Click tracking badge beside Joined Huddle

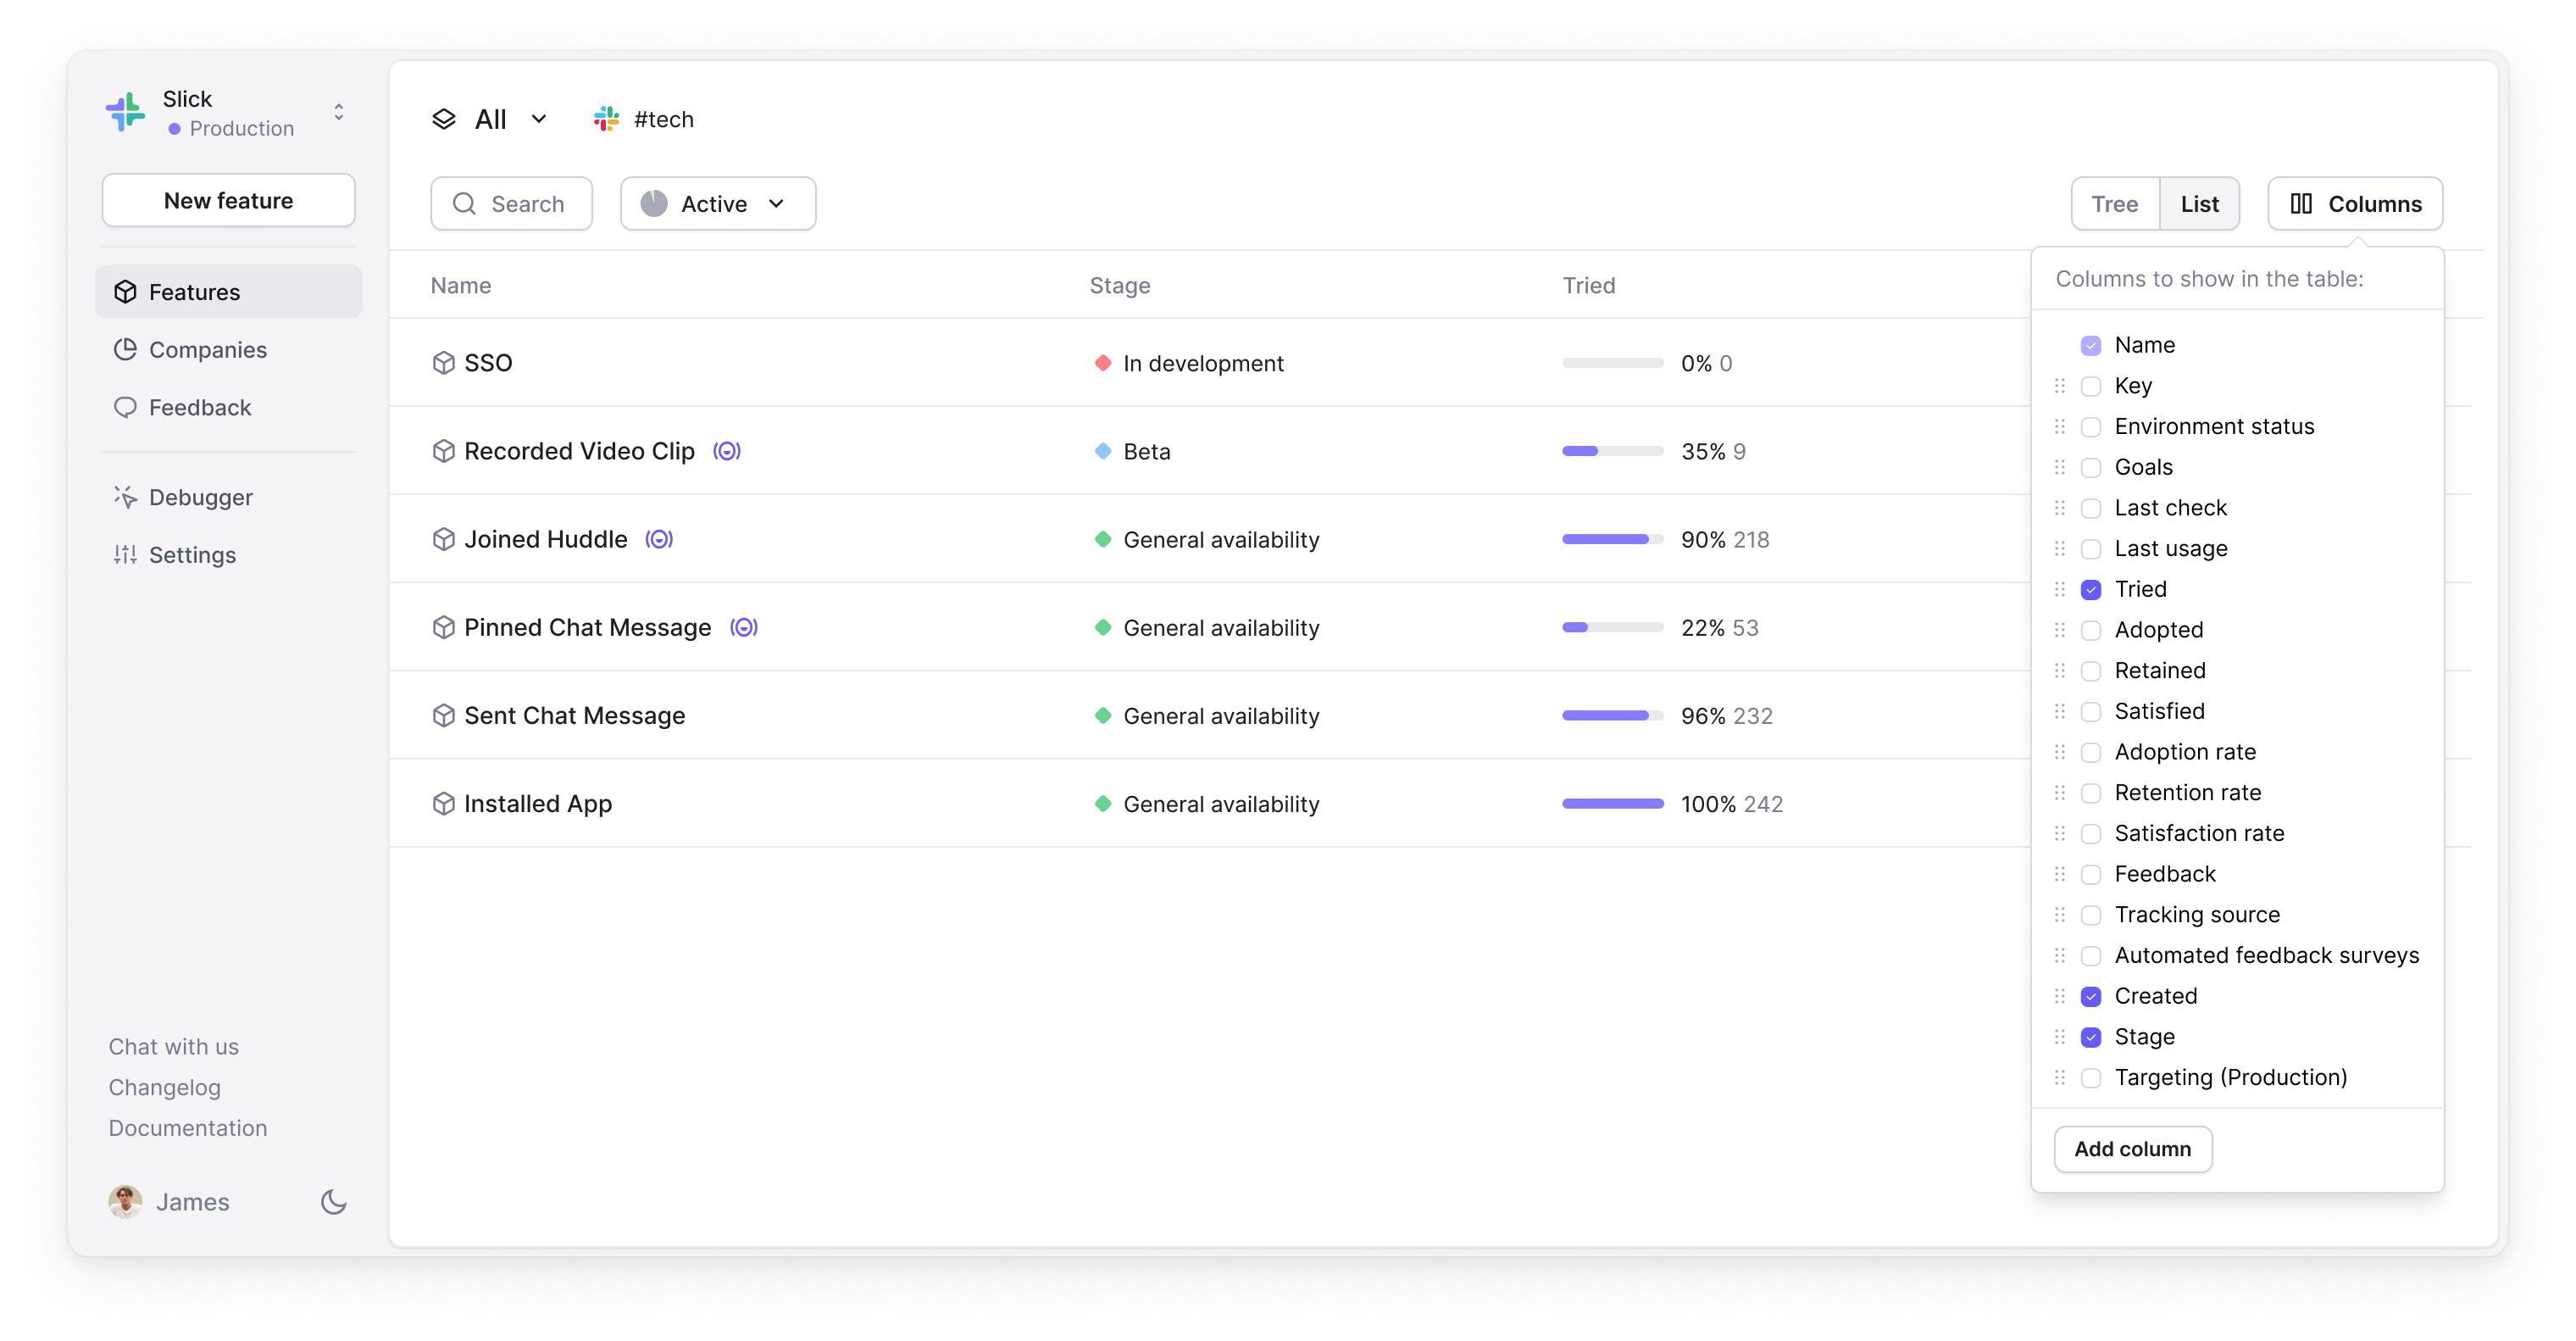click(659, 539)
